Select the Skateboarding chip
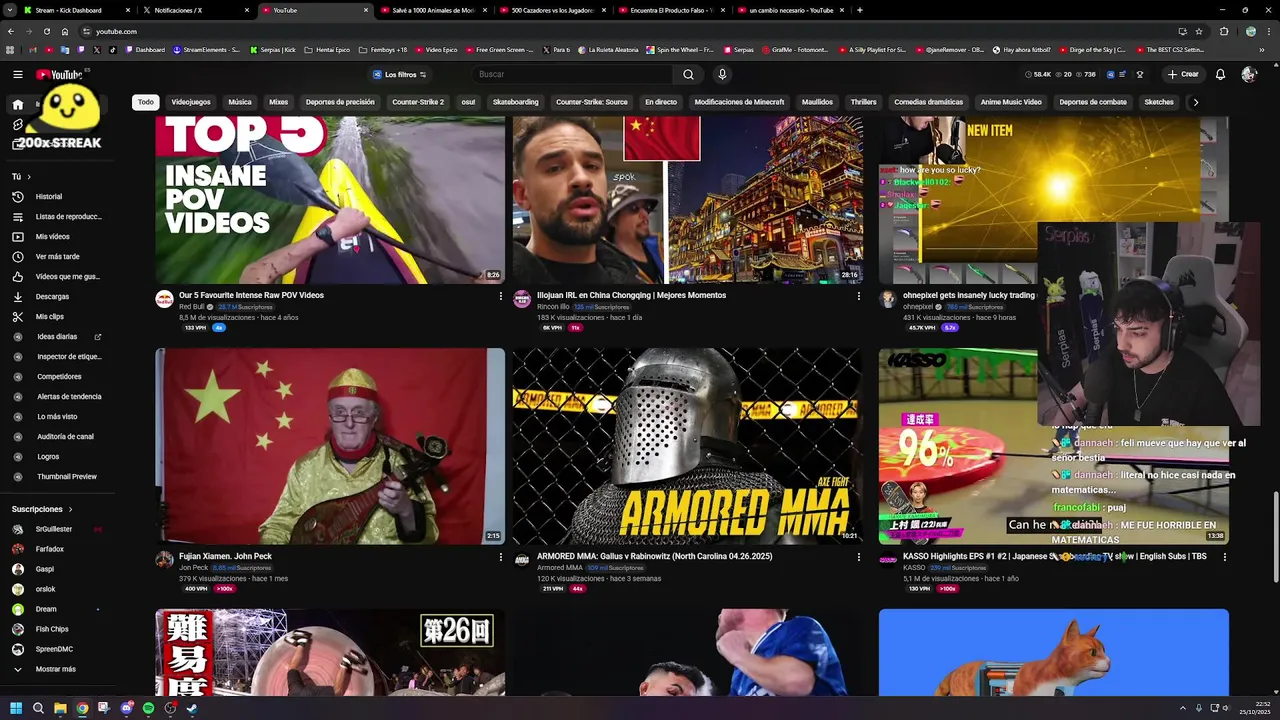The height and width of the screenshot is (720, 1280). coord(515,102)
